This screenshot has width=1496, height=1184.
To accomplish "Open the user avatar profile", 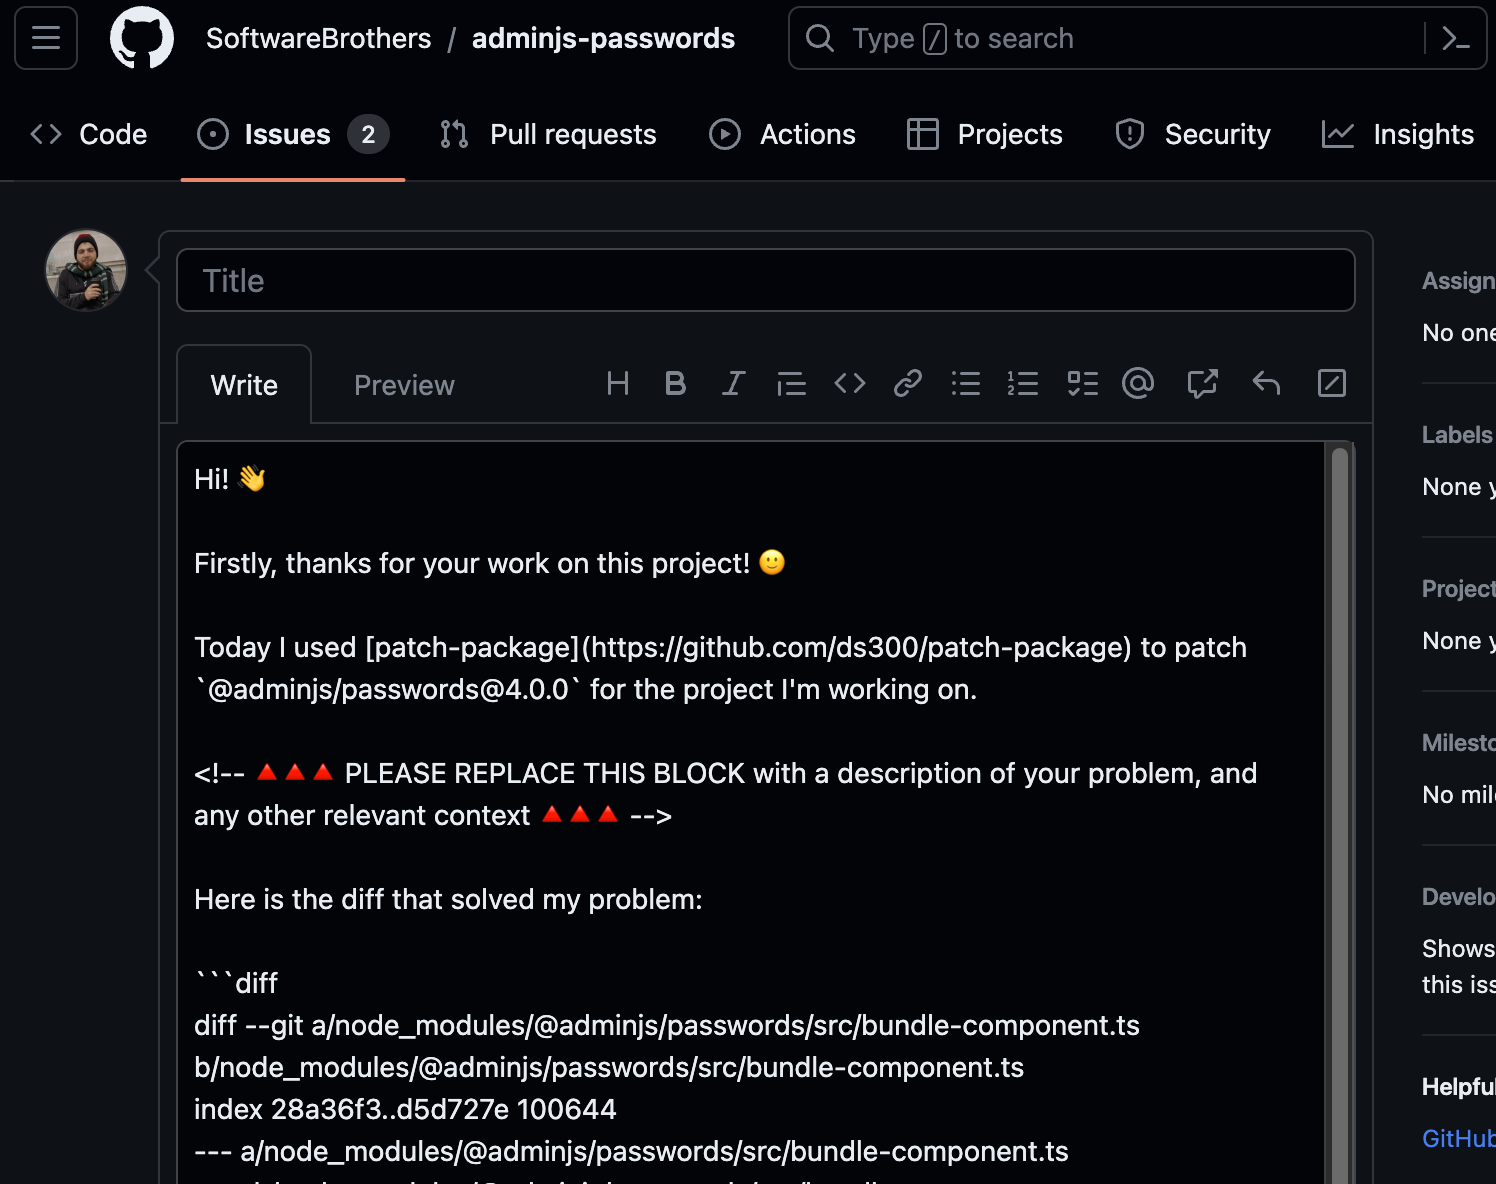I will click(86, 270).
